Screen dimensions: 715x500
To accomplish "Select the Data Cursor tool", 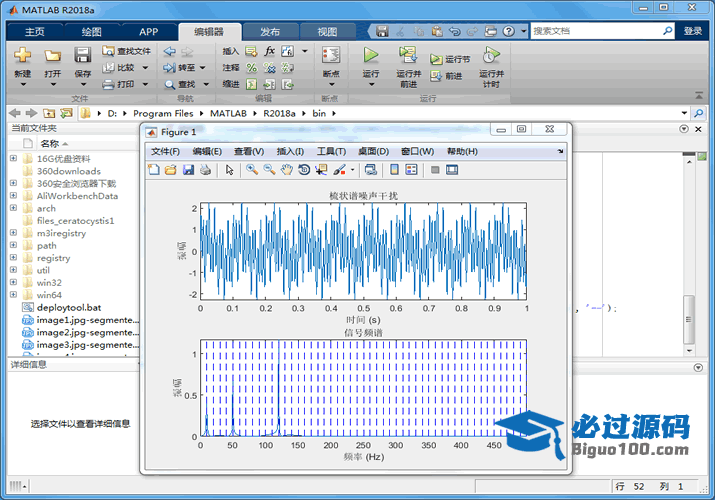I will tap(321, 170).
